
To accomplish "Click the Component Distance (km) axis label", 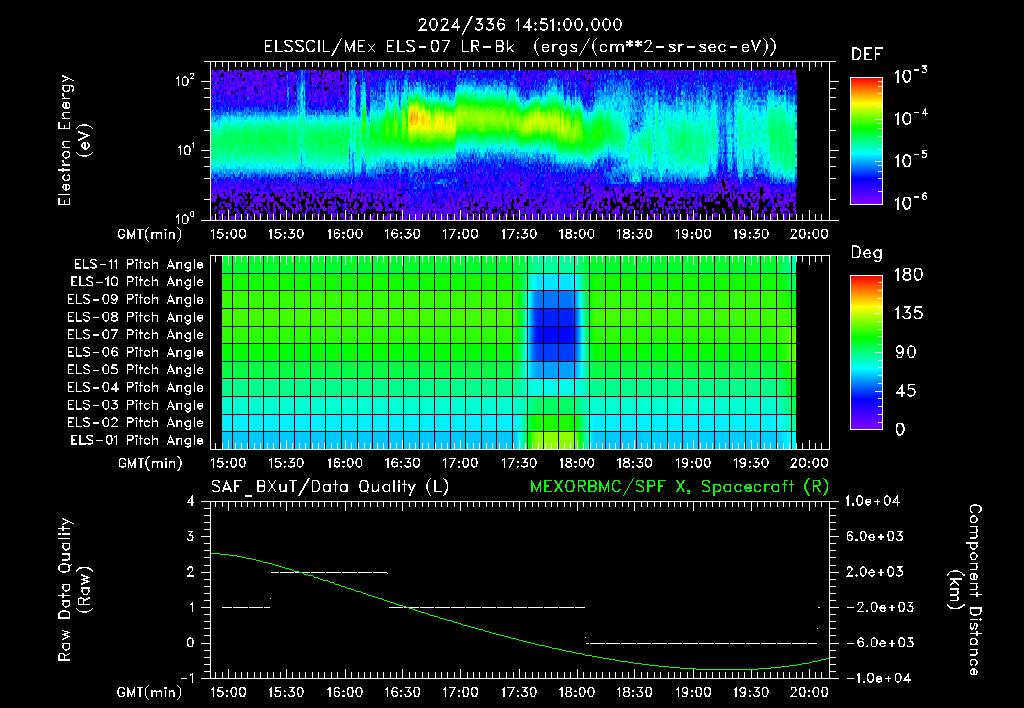I will (x=965, y=590).
